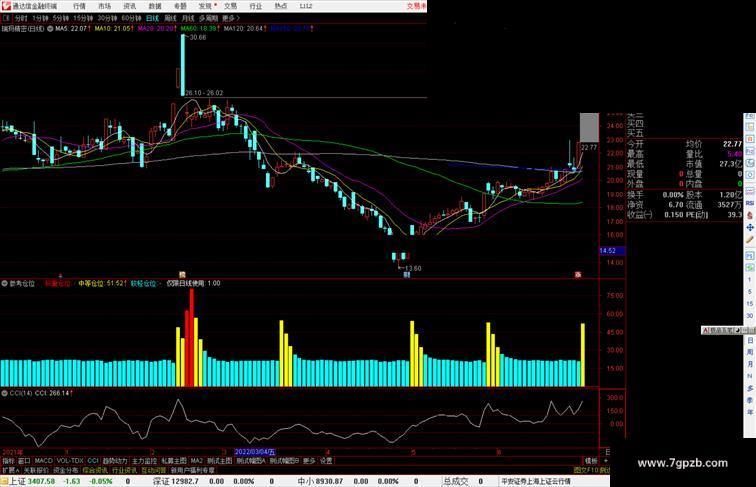Screen dimensions: 756x487
Task: Click the RSI icon in right sidebar
Action: click(750, 203)
